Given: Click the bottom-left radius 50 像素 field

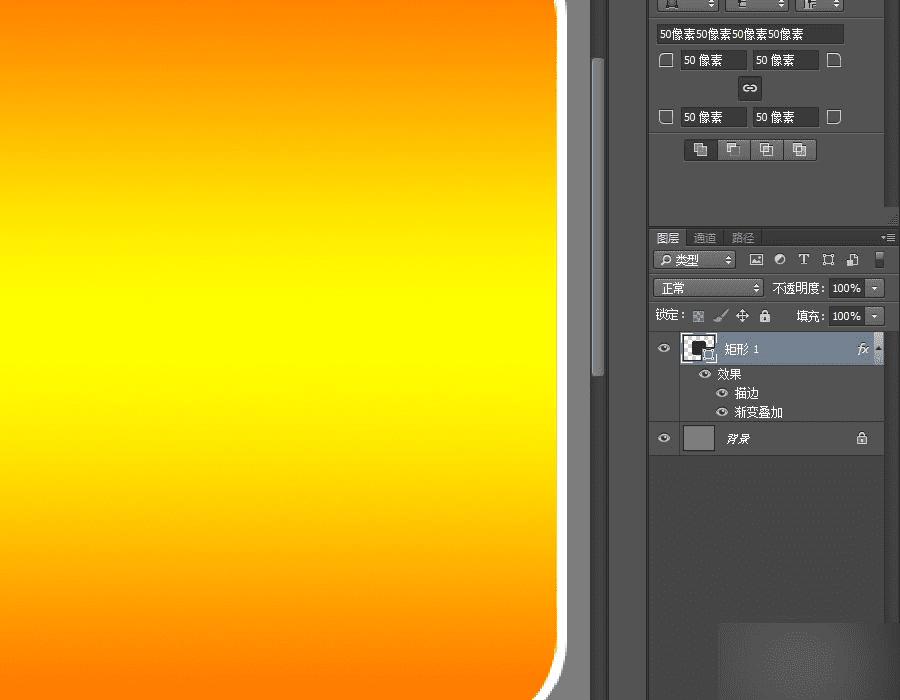Looking at the screenshot, I should point(713,117).
